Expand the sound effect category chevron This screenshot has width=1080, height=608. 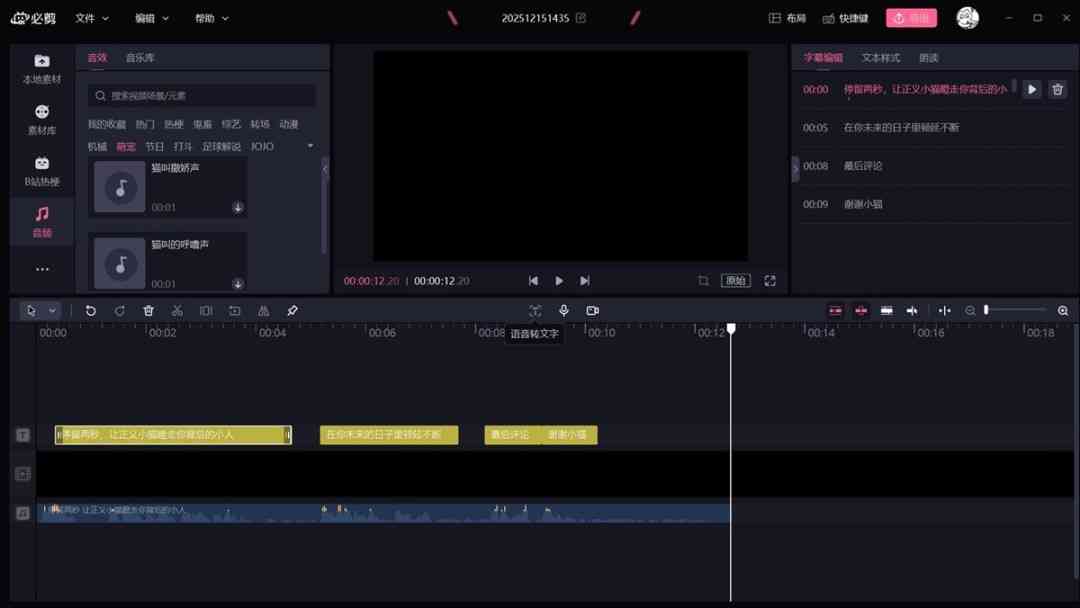point(310,145)
